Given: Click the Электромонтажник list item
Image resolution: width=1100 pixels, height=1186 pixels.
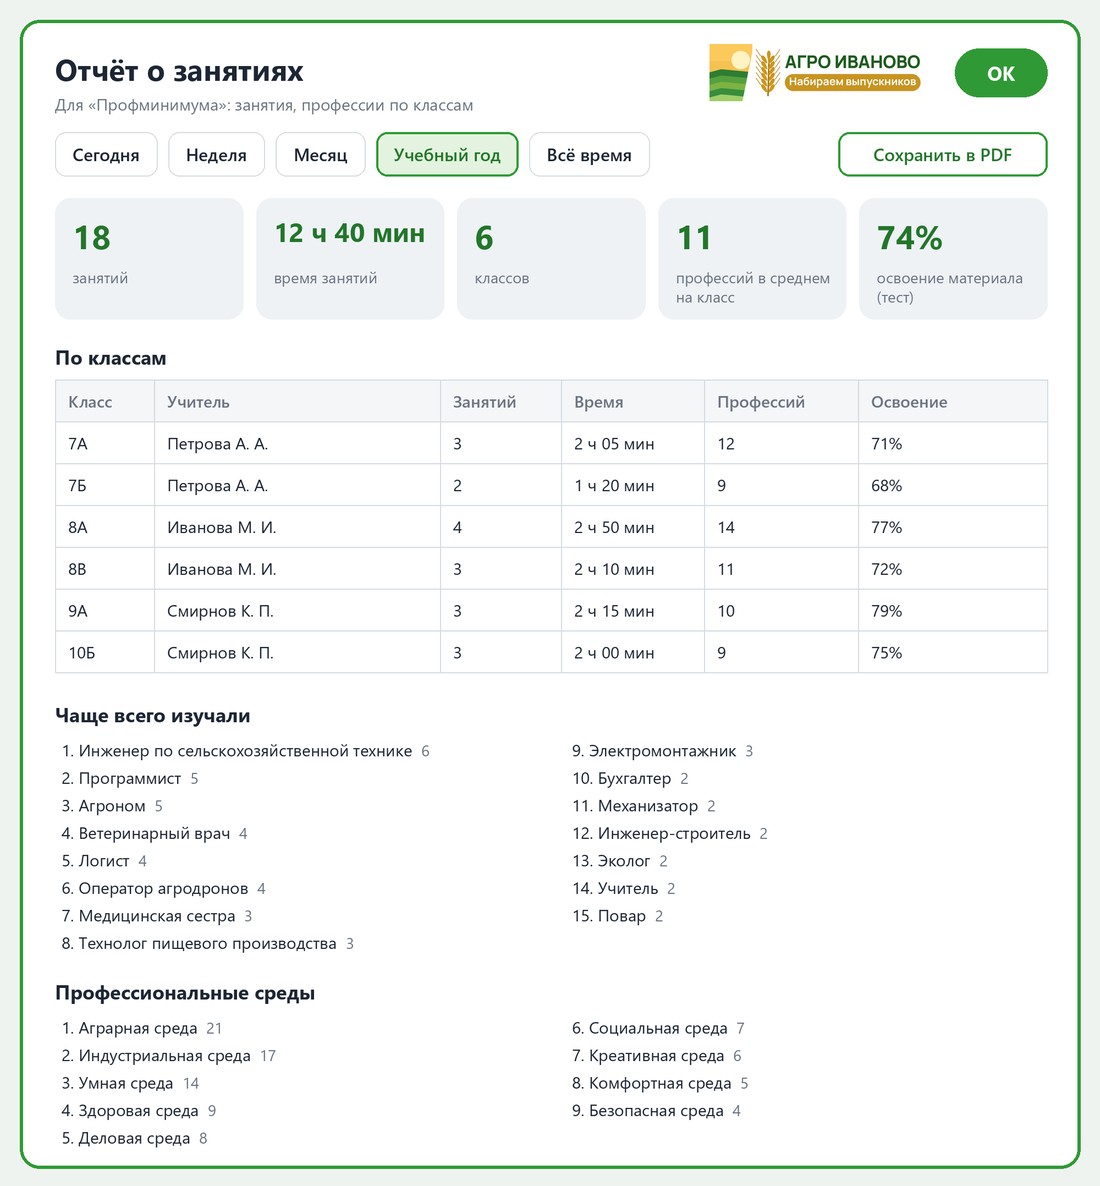Looking at the screenshot, I should tap(663, 751).
